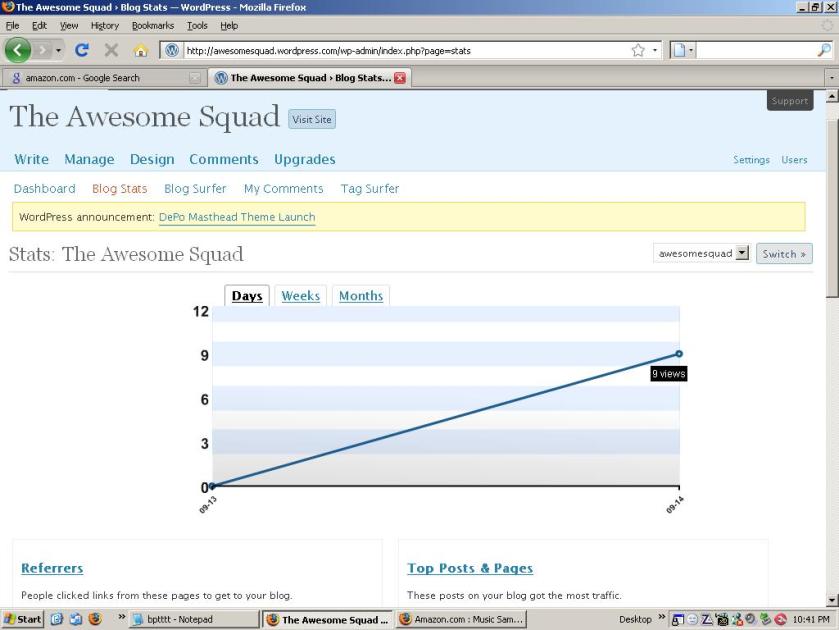Open the DePo Masthead Theme Launch link
The image size is (839, 630).
click(236, 217)
